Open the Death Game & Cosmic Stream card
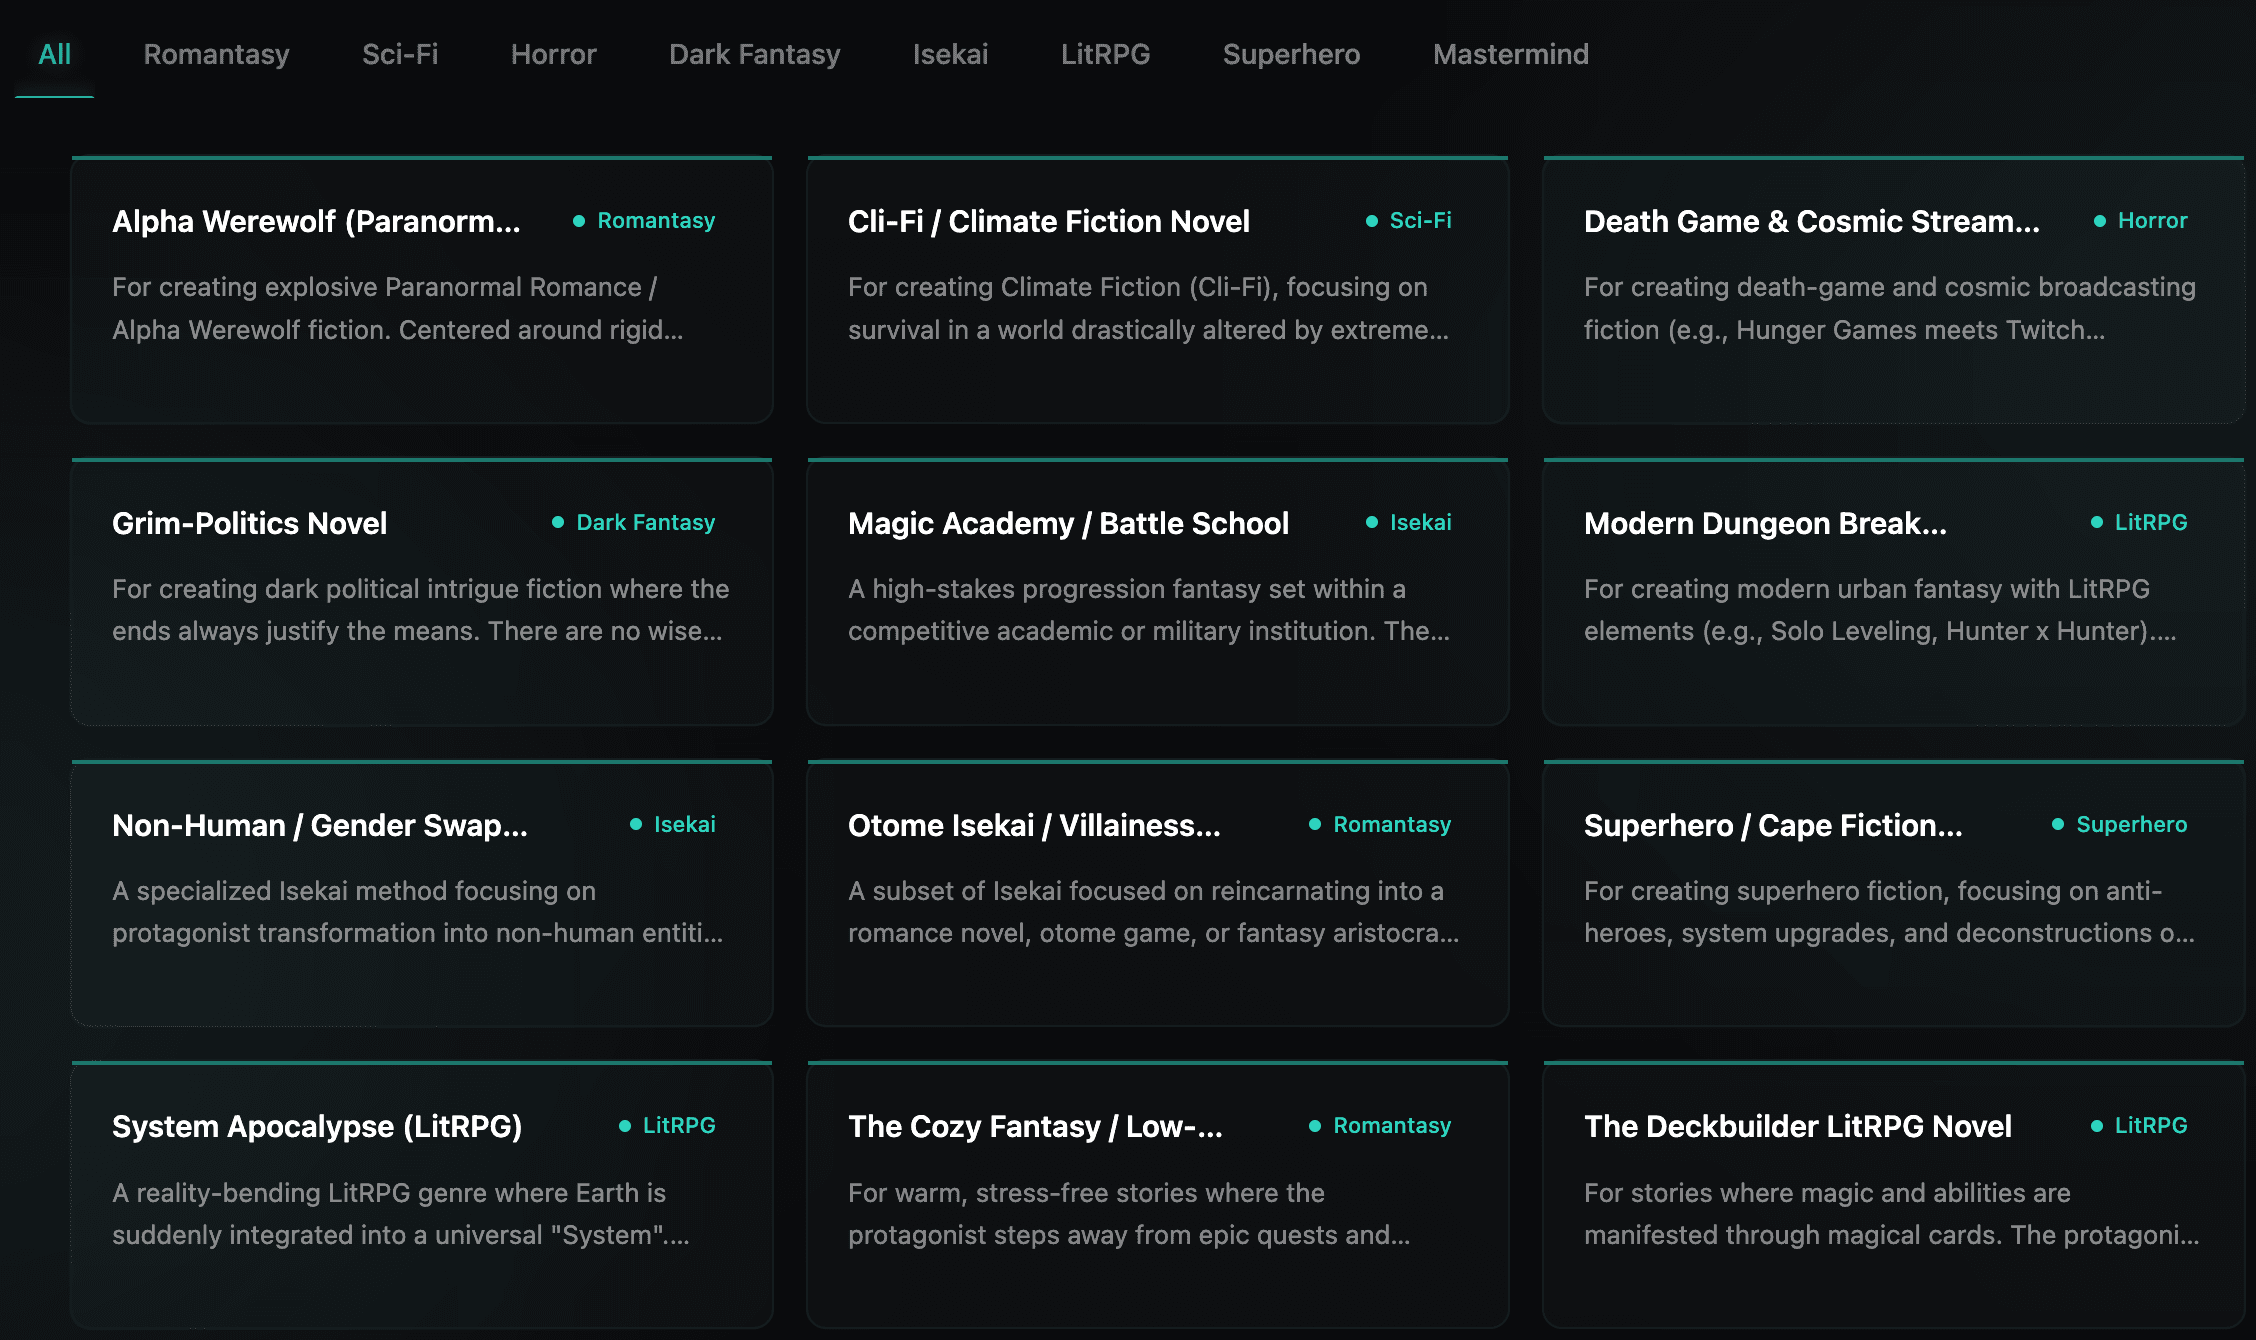The width and height of the screenshot is (2256, 1340). pos(1893,290)
